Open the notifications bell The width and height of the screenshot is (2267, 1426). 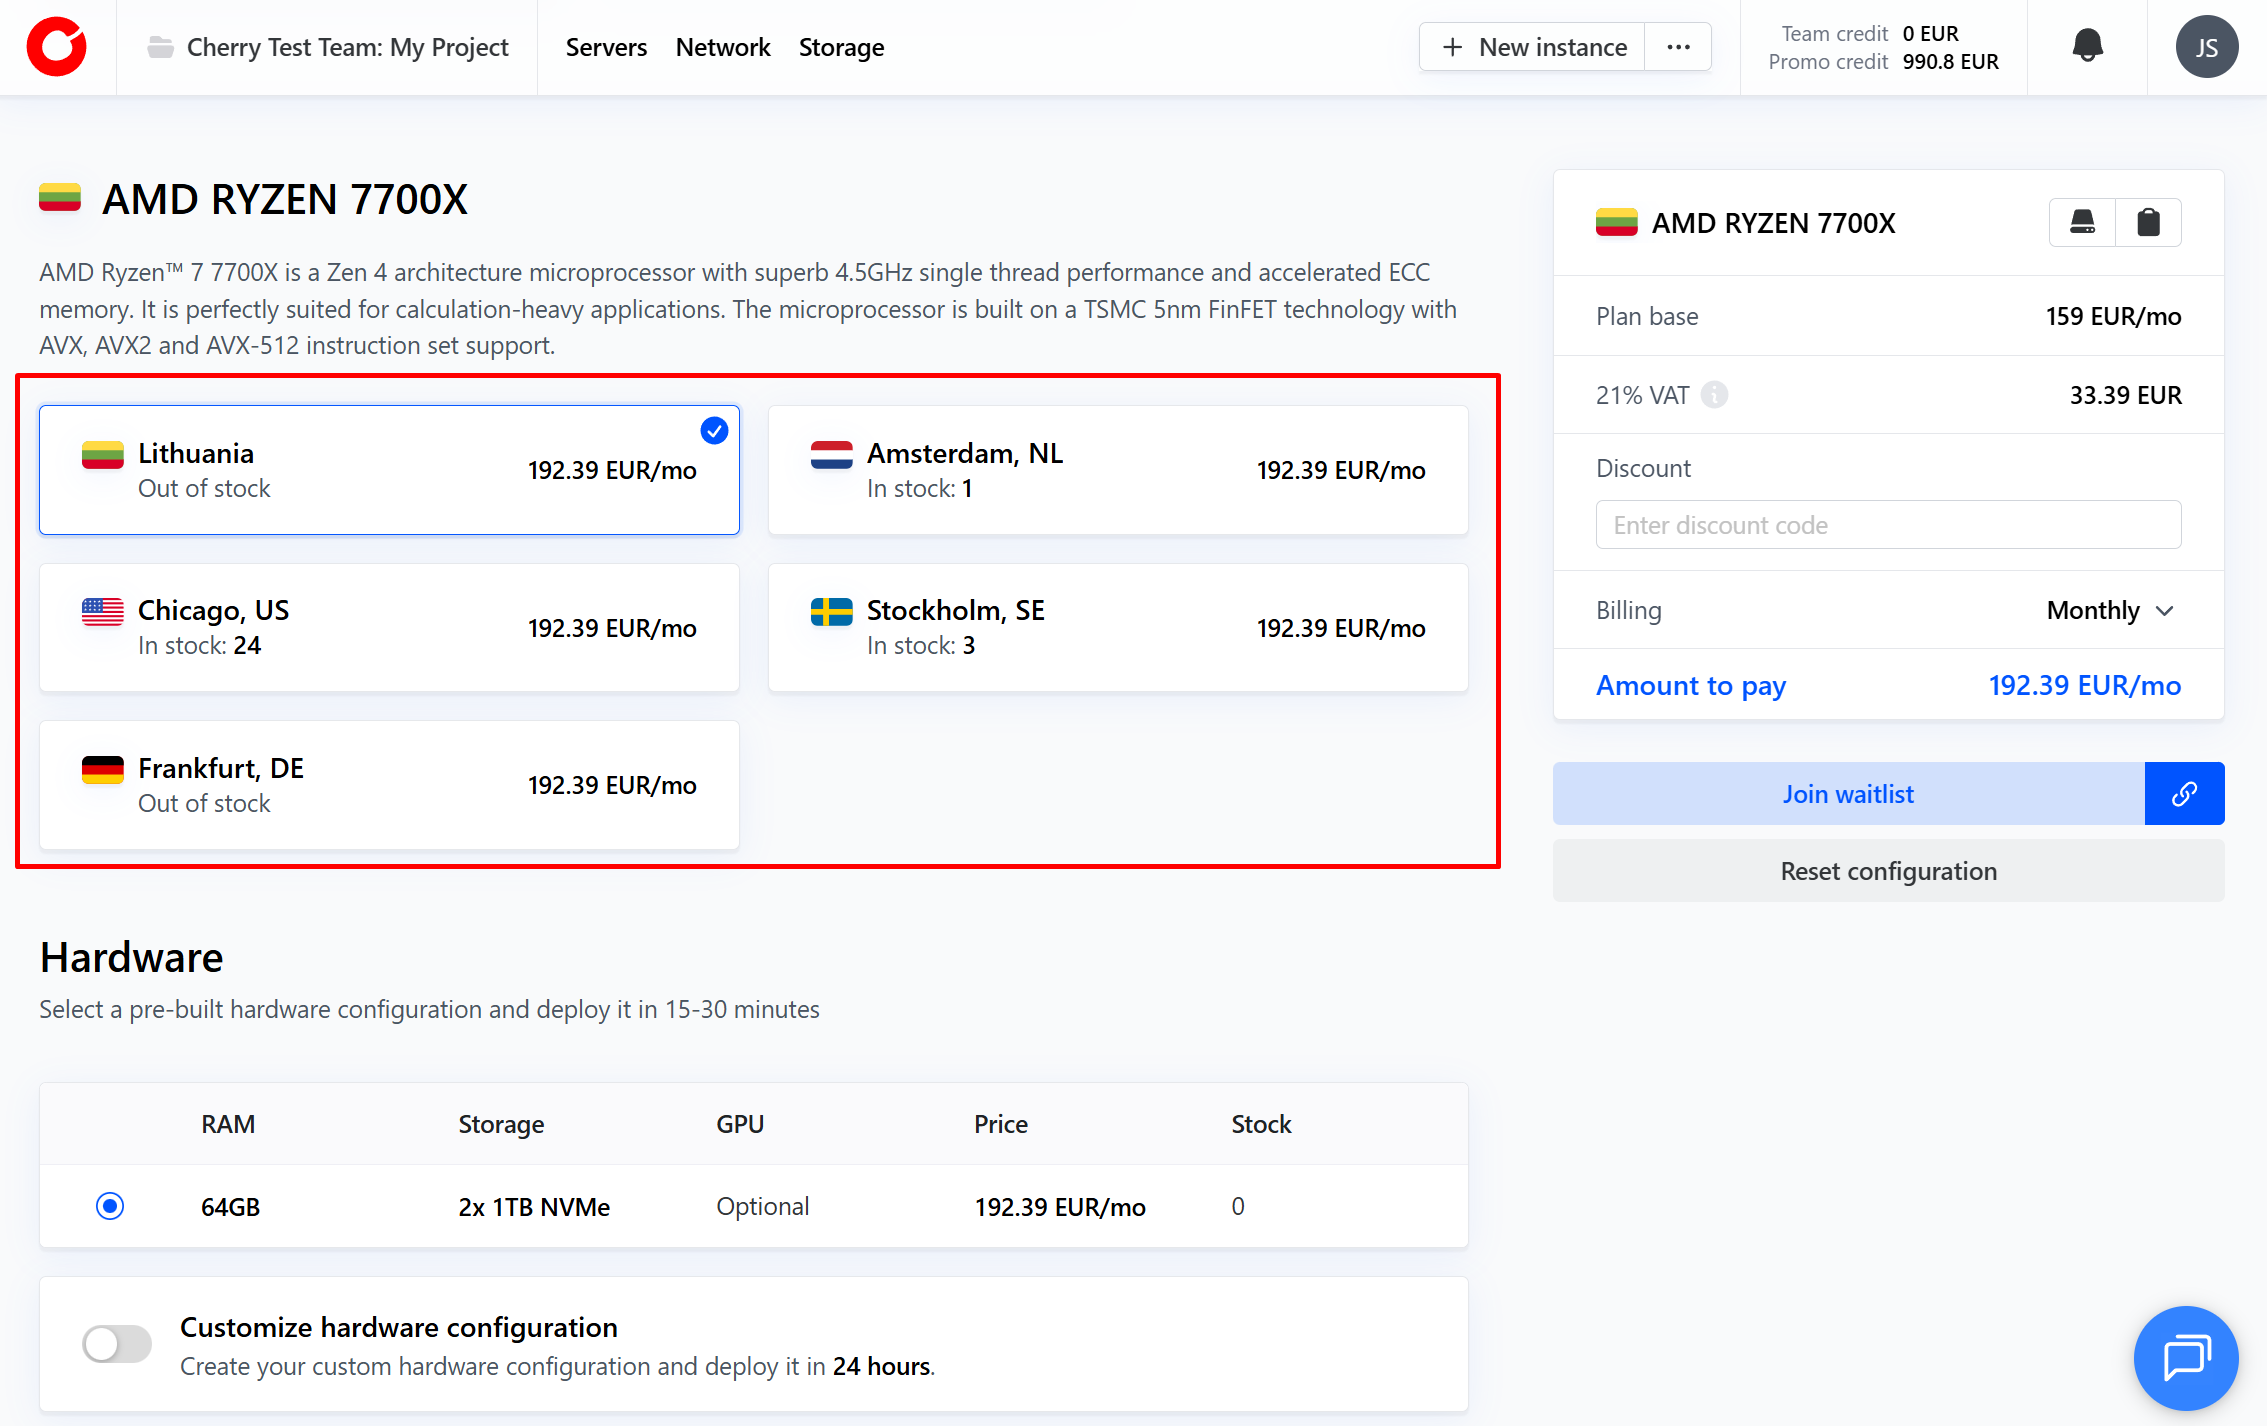pos(2087,46)
